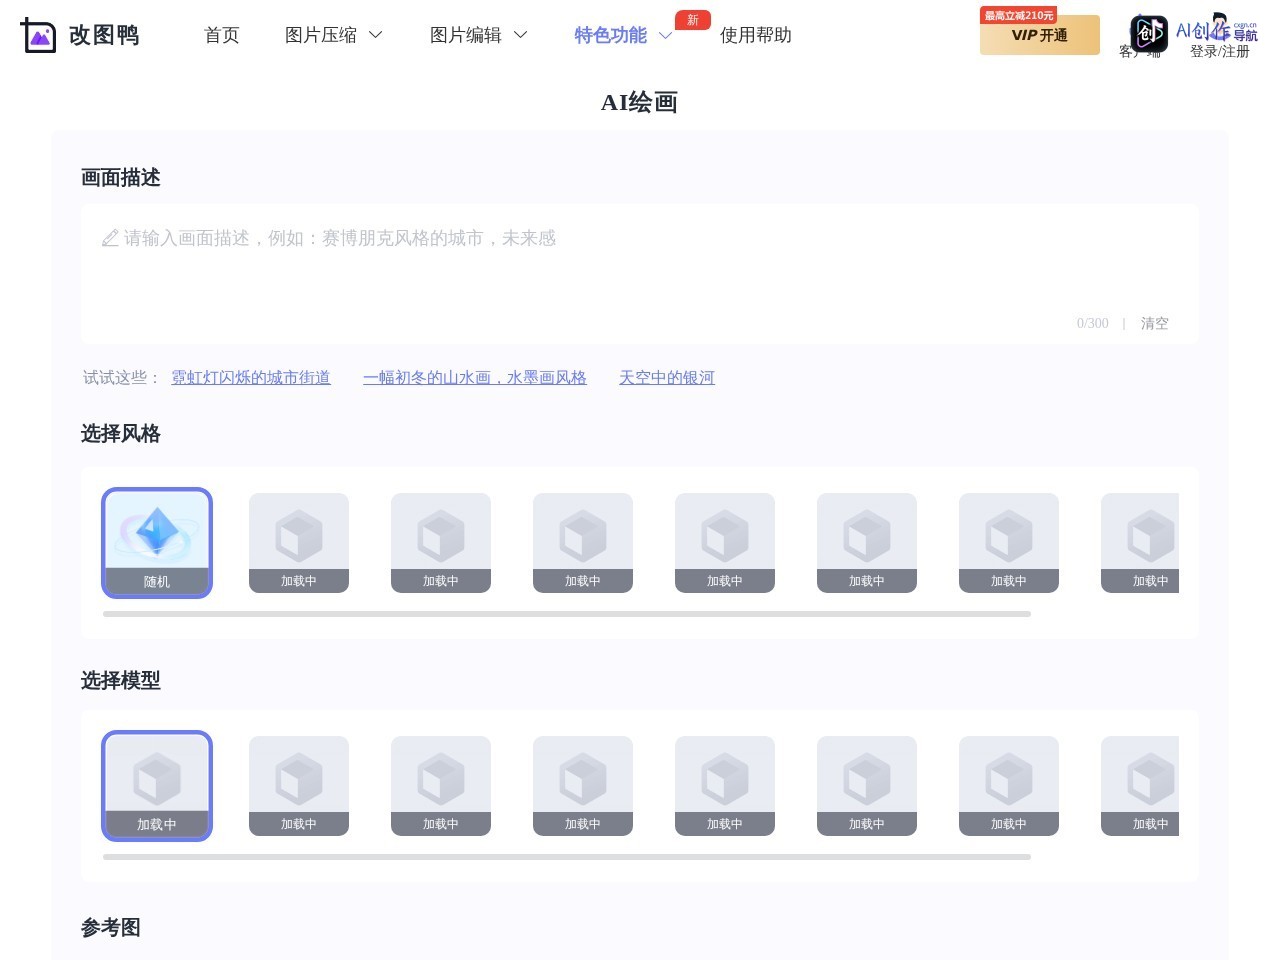1280x960 pixels.
Task: Use suggestion 一幅初冬的山水画，水墨画风格
Action: coord(475,377)
